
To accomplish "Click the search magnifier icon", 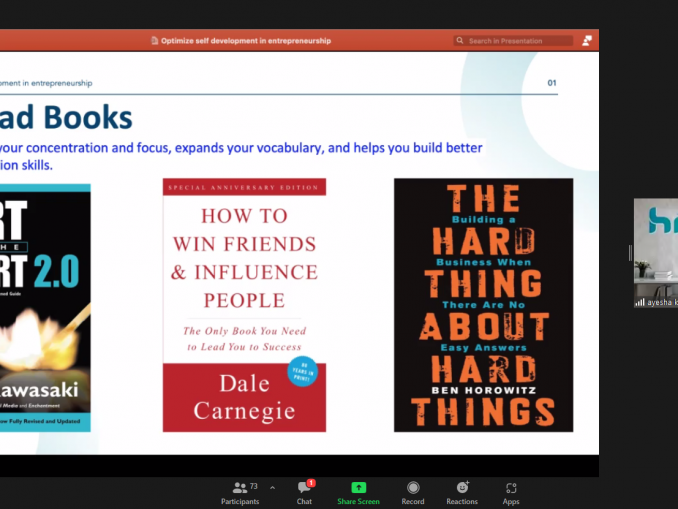I will point(460,41).
